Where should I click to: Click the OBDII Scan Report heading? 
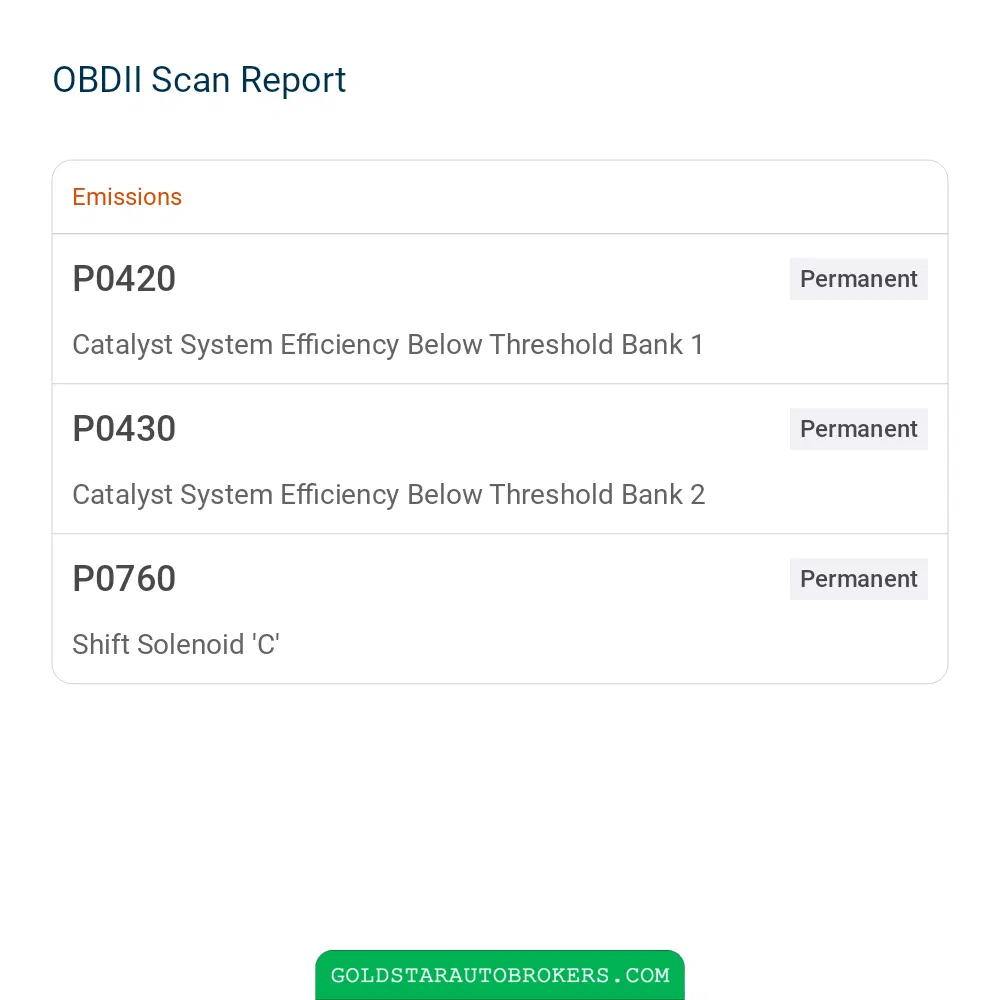pos(199,80)
